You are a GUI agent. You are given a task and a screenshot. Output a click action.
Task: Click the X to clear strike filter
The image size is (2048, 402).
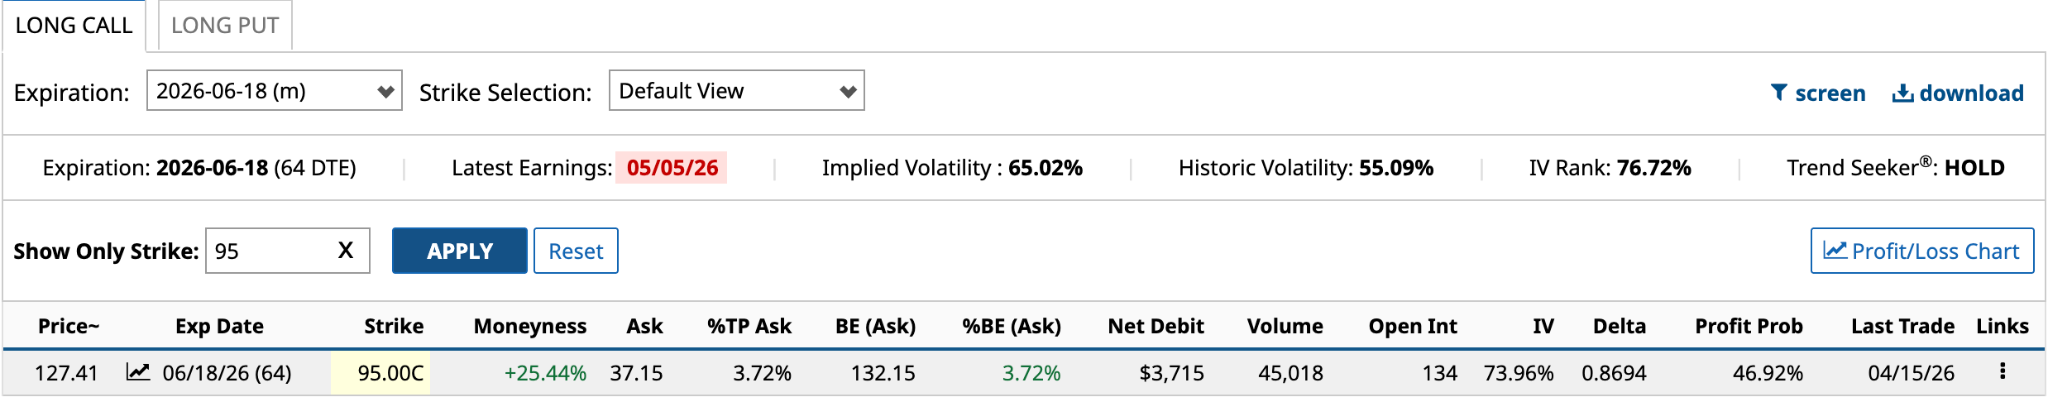pos(345,251)
